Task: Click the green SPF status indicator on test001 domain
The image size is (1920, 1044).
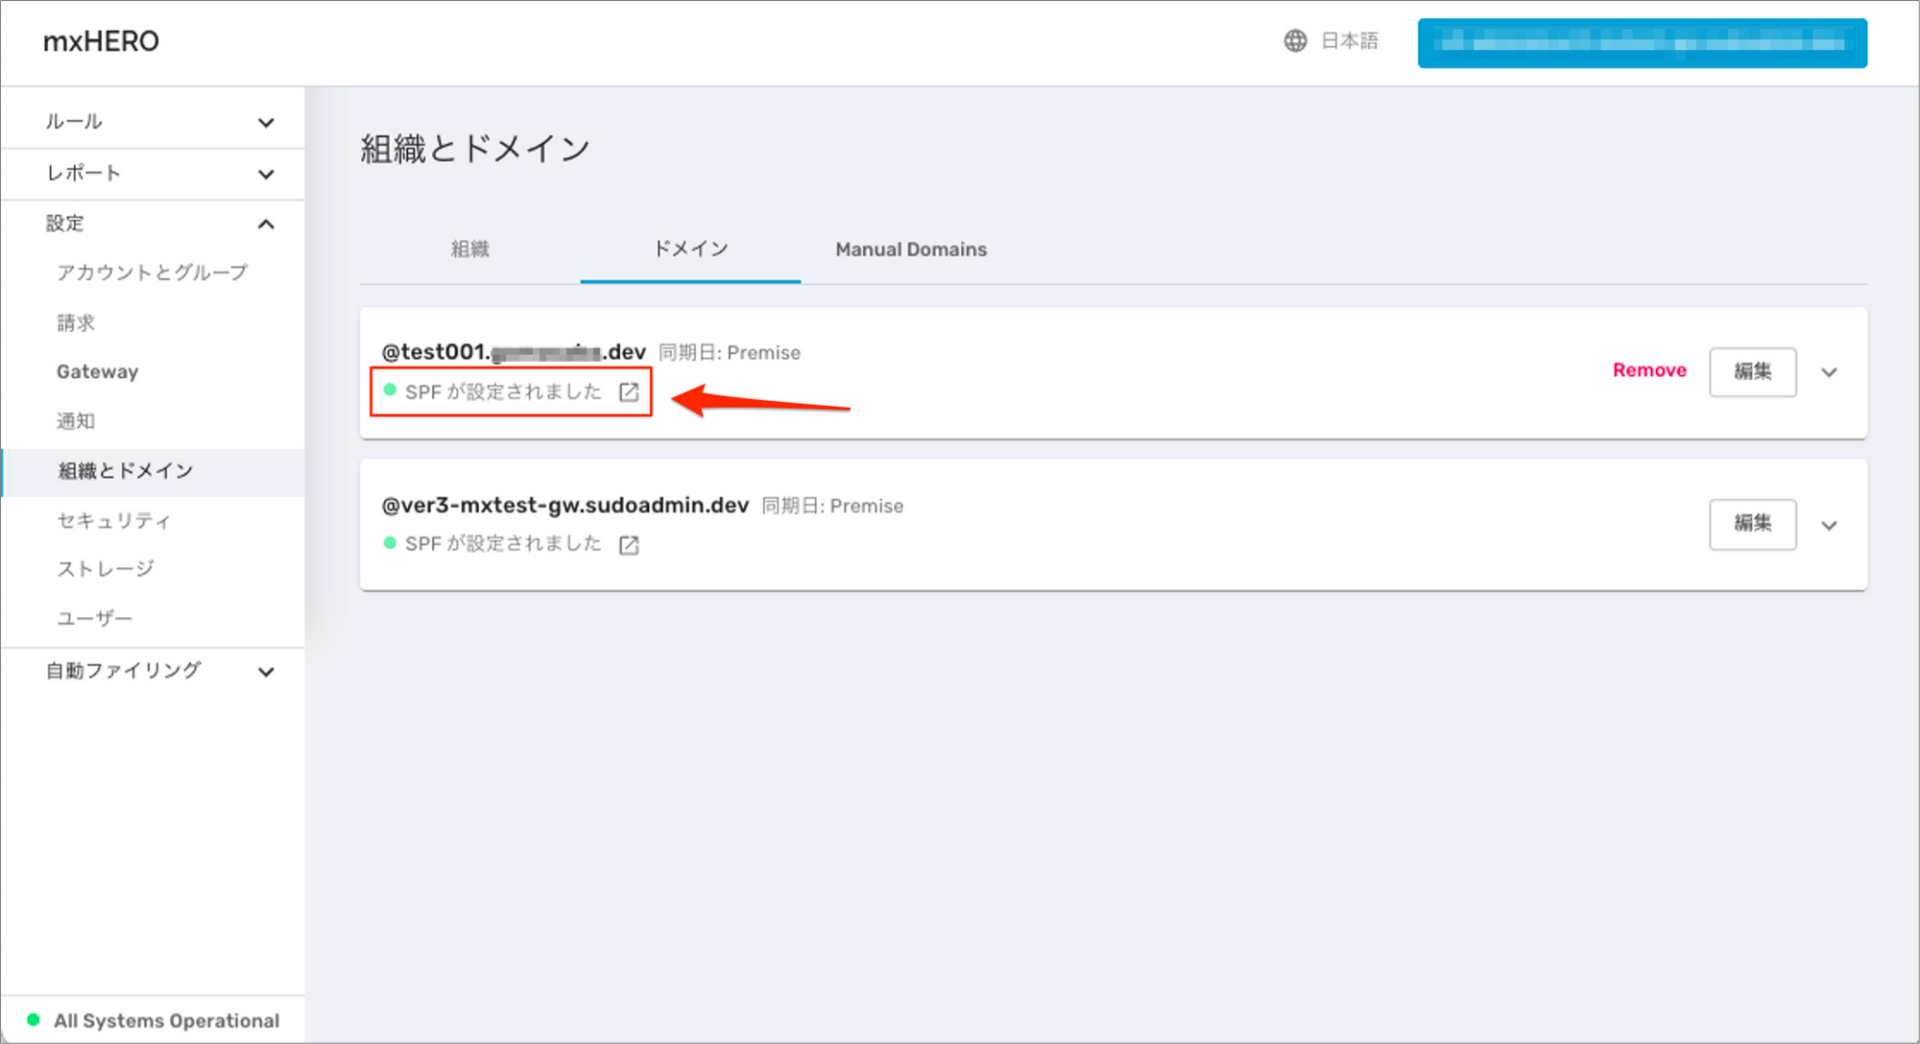Action: click(390, 391)
